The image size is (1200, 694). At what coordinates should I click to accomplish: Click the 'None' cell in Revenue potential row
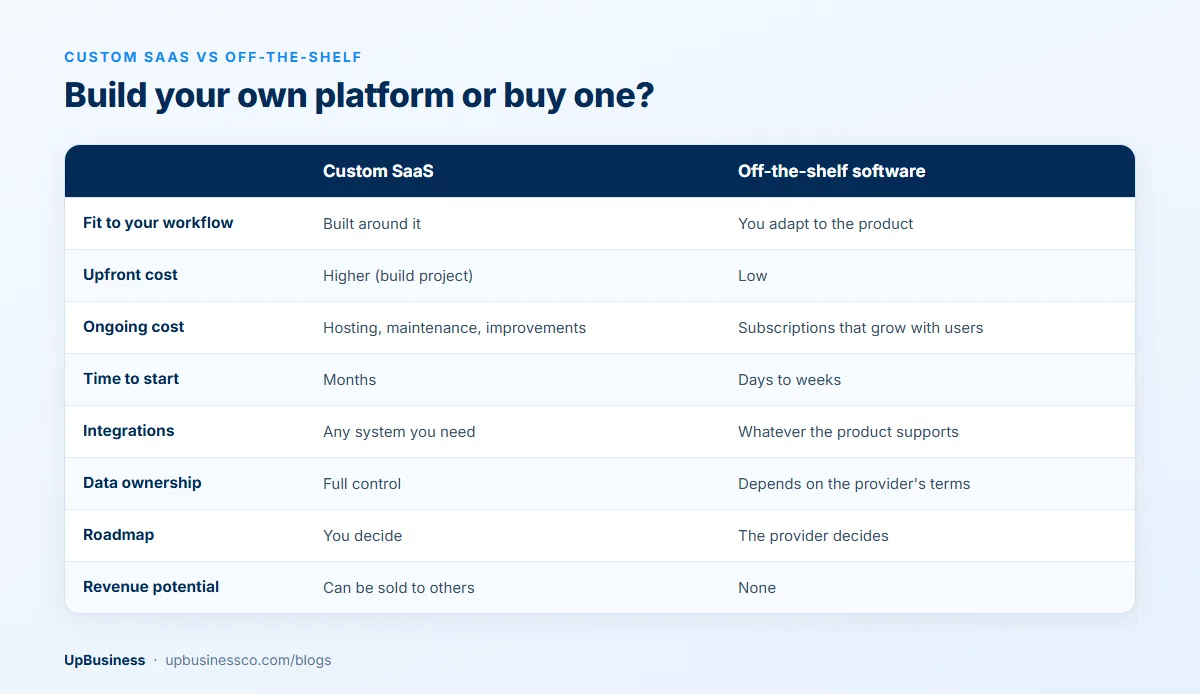757,588
